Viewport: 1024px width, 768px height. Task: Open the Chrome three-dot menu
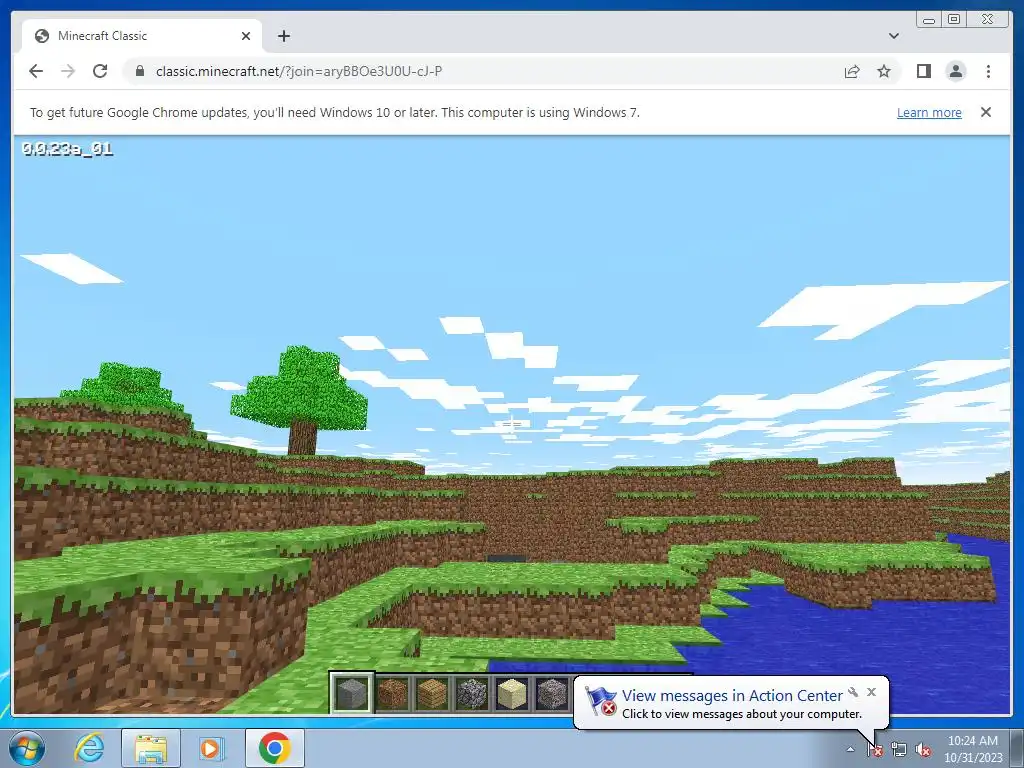(x=988, y=71)
